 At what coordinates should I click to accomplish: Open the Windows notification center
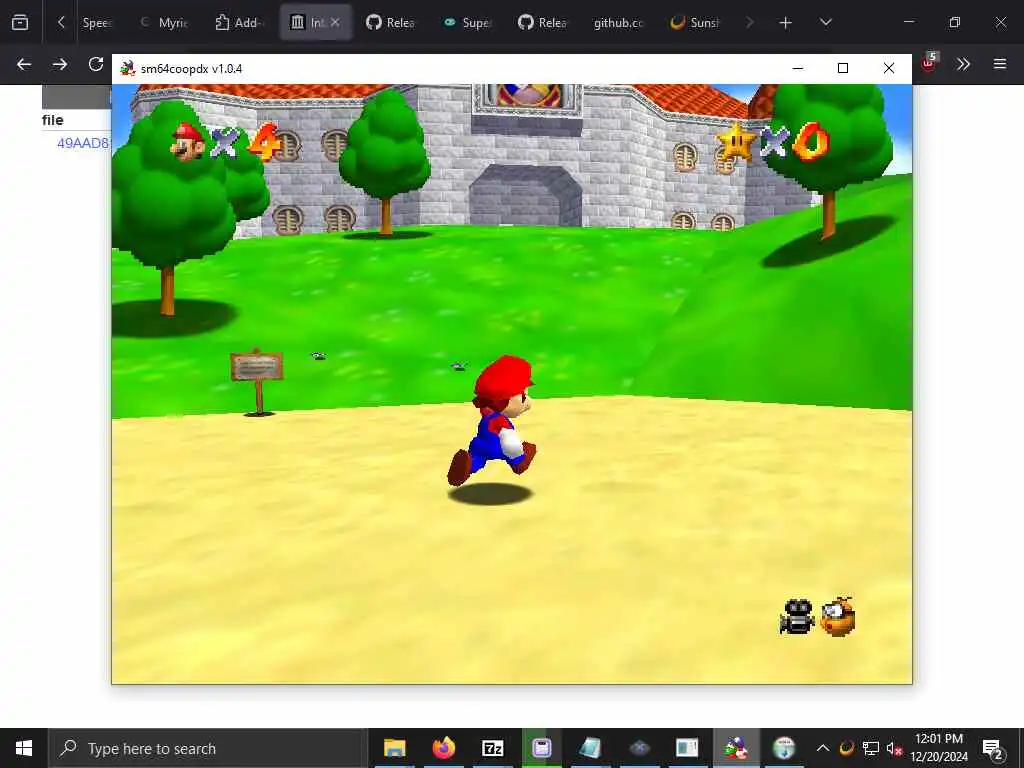(x=993, y=748)
